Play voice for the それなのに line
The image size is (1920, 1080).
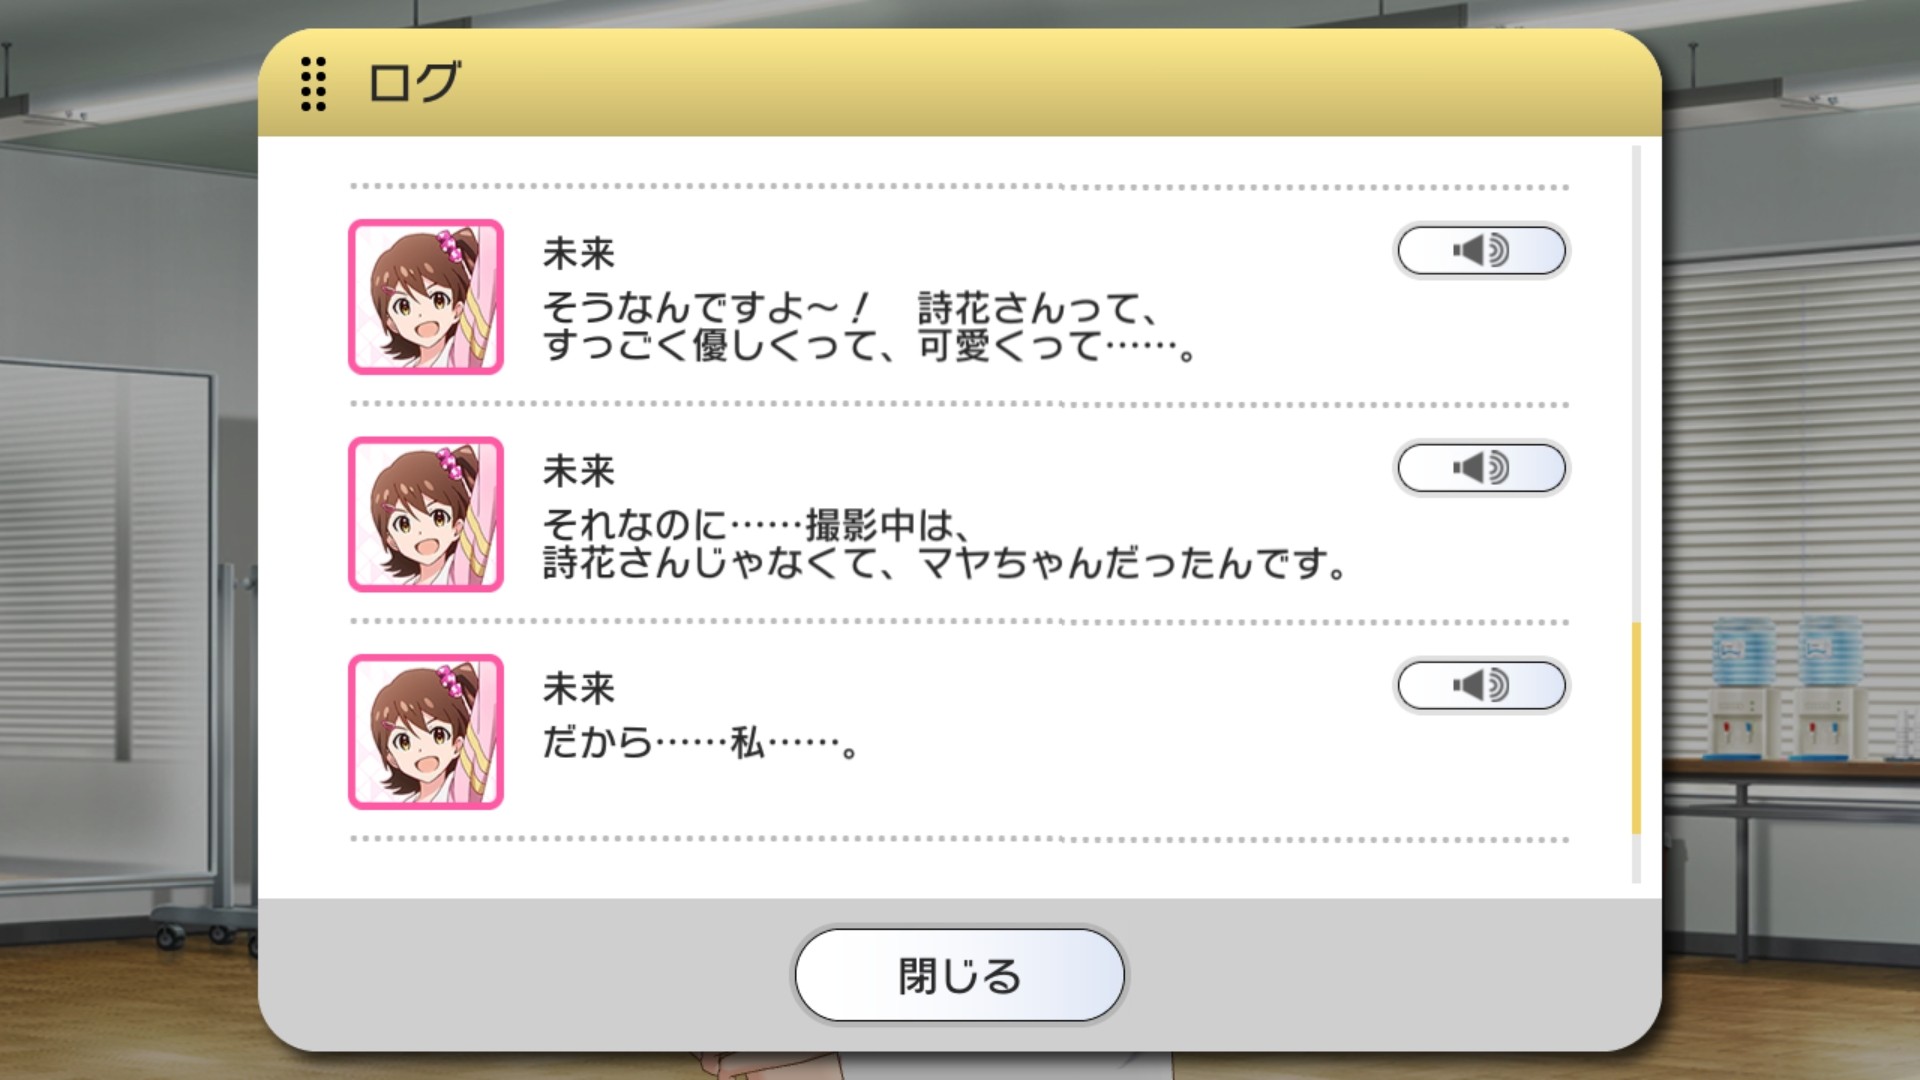tap(1481, 468)
